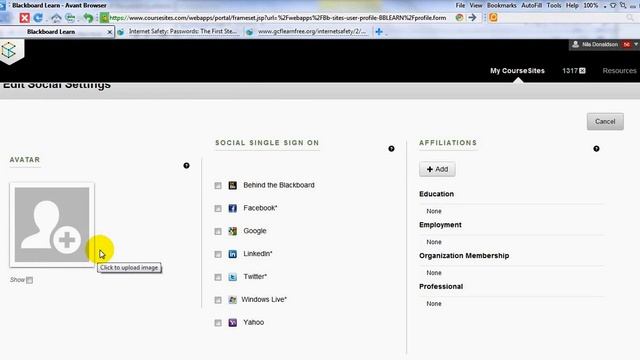
Task: Toggle the LinkedIn sign-on checkbox
Action: point(218,254)
